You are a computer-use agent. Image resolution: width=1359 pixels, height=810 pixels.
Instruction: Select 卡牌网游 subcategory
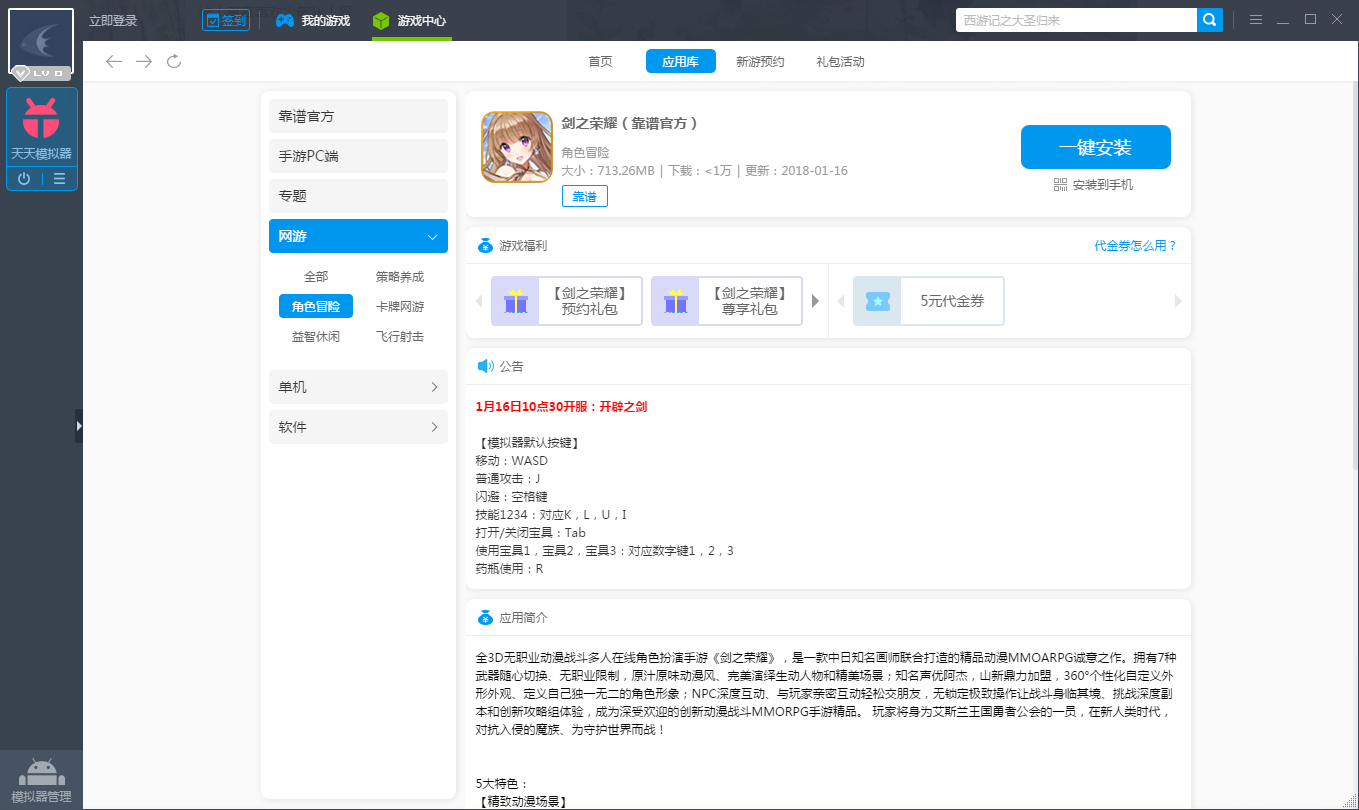pyautogui.click(x=400, y=307)
